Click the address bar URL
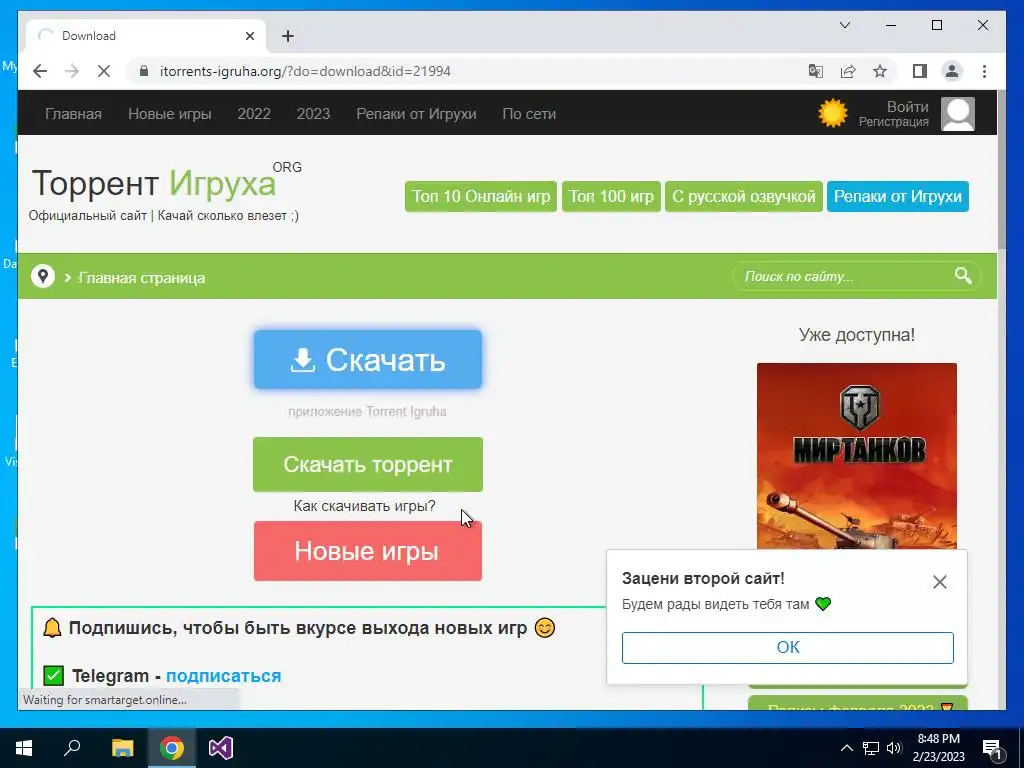 pos(305,71)
